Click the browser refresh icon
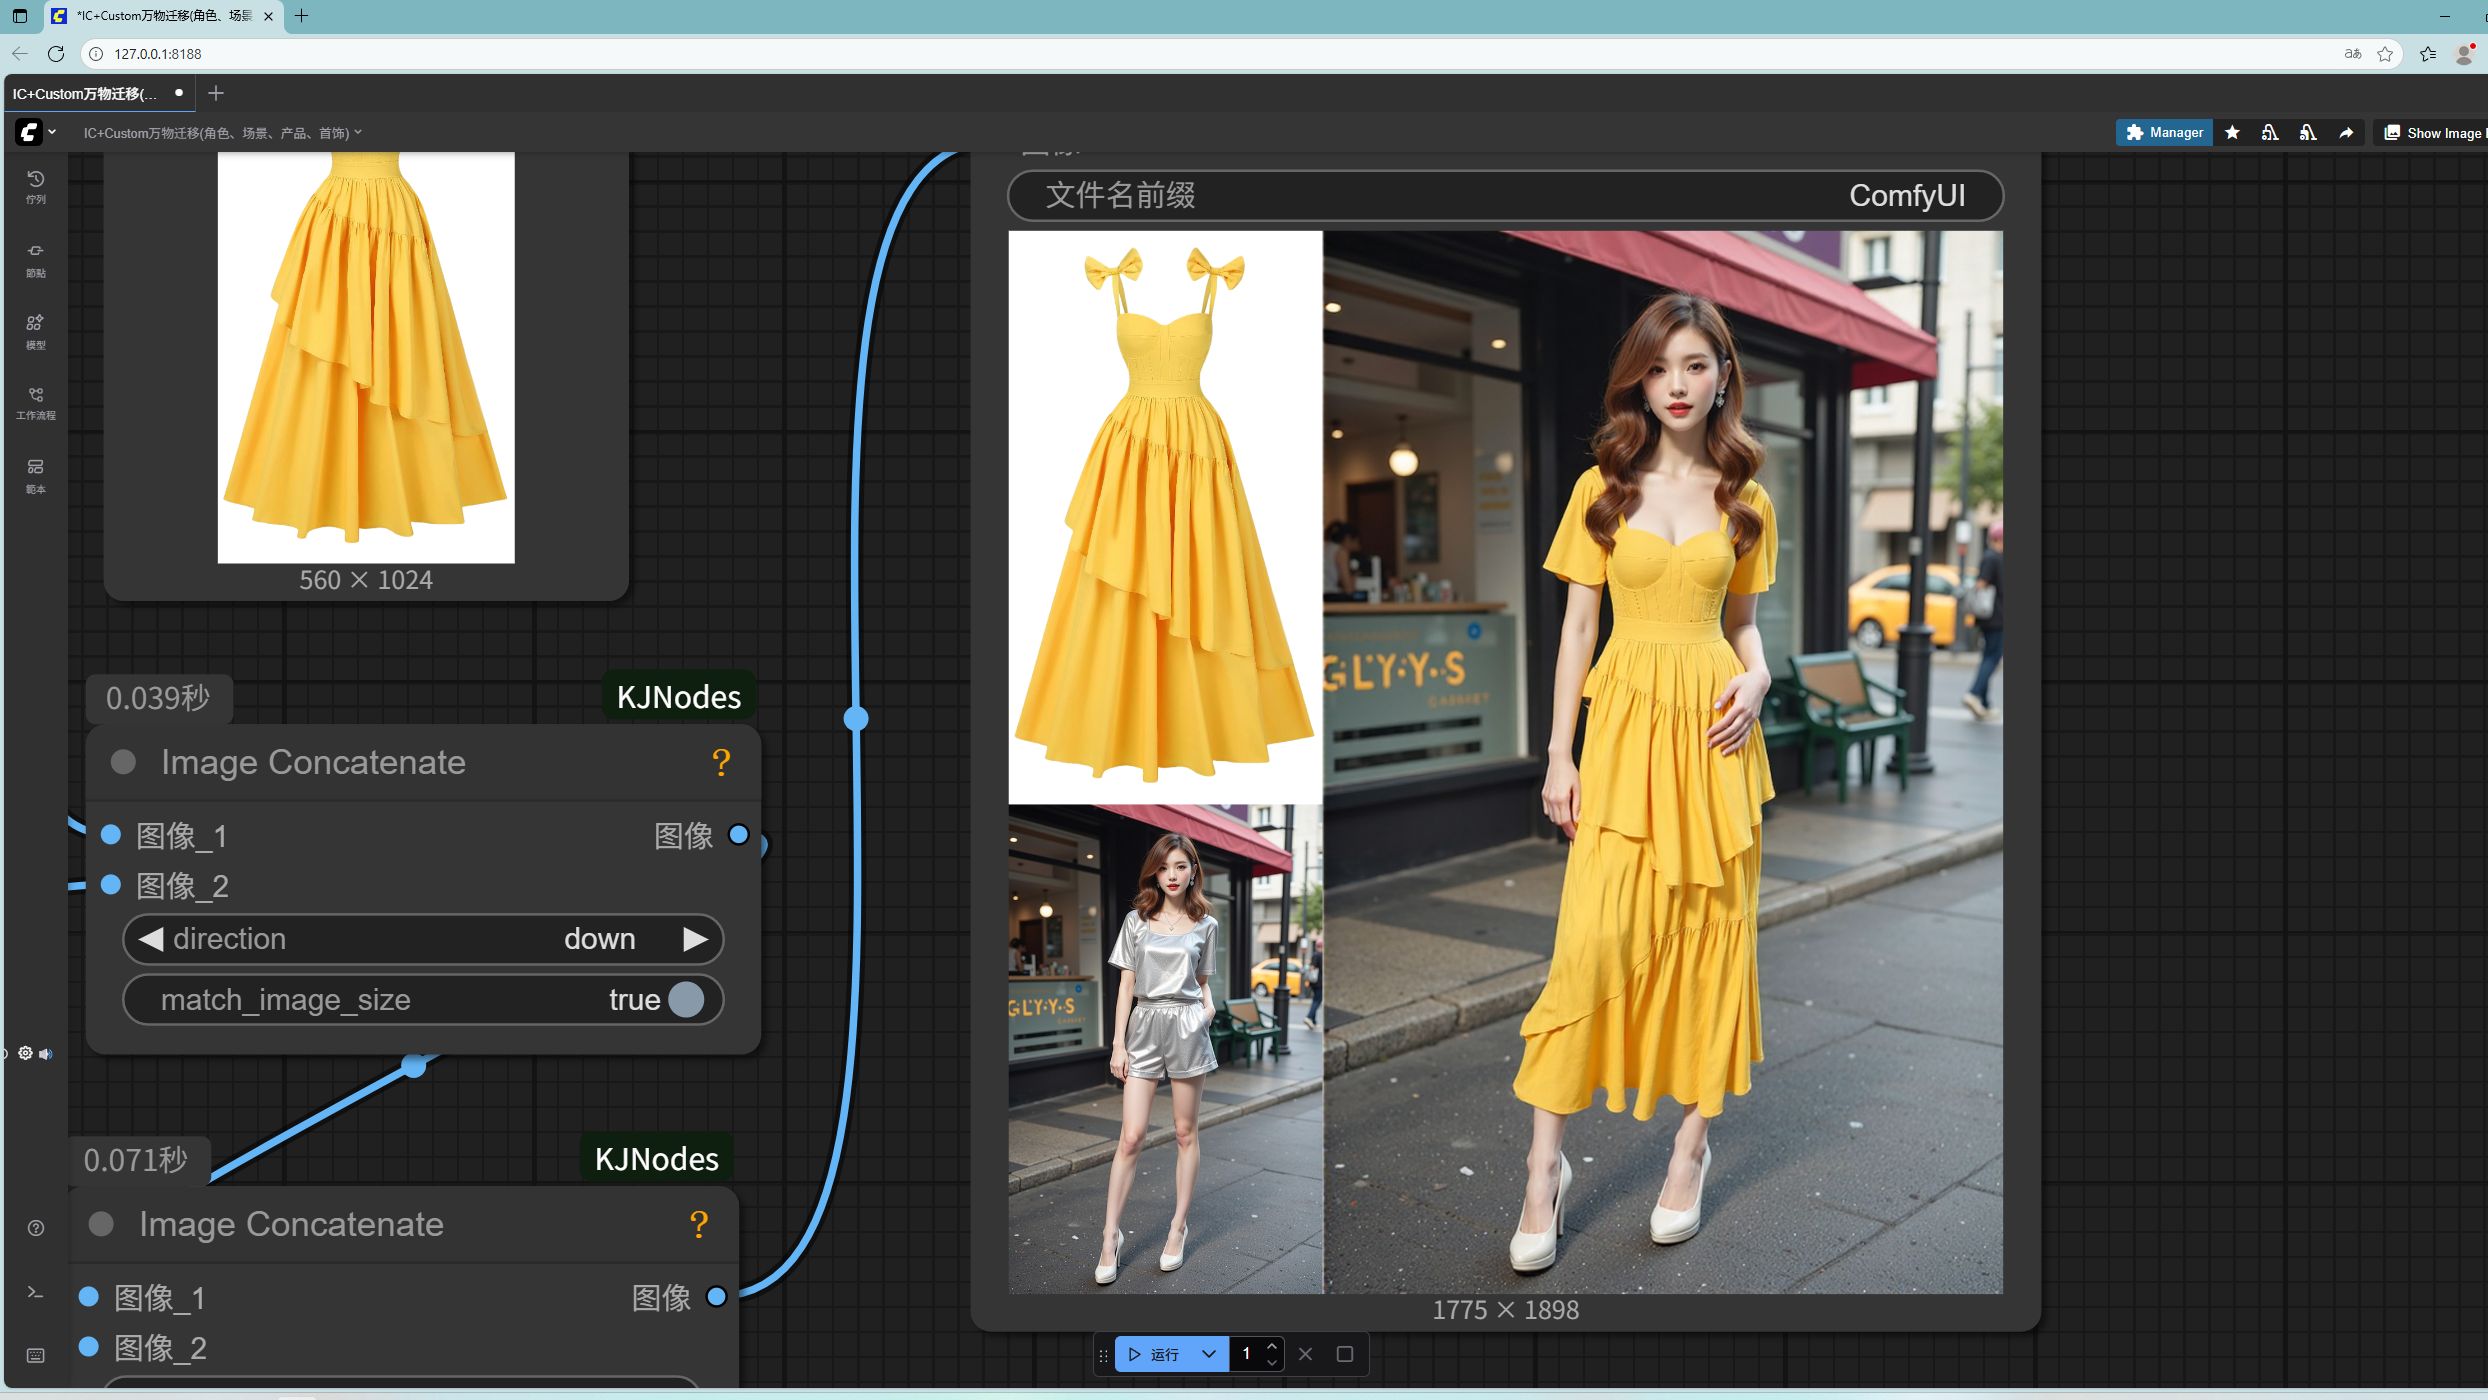The width and height of the screenshot is (2488, 1400). pyautogui.click(x=56, y=54)
